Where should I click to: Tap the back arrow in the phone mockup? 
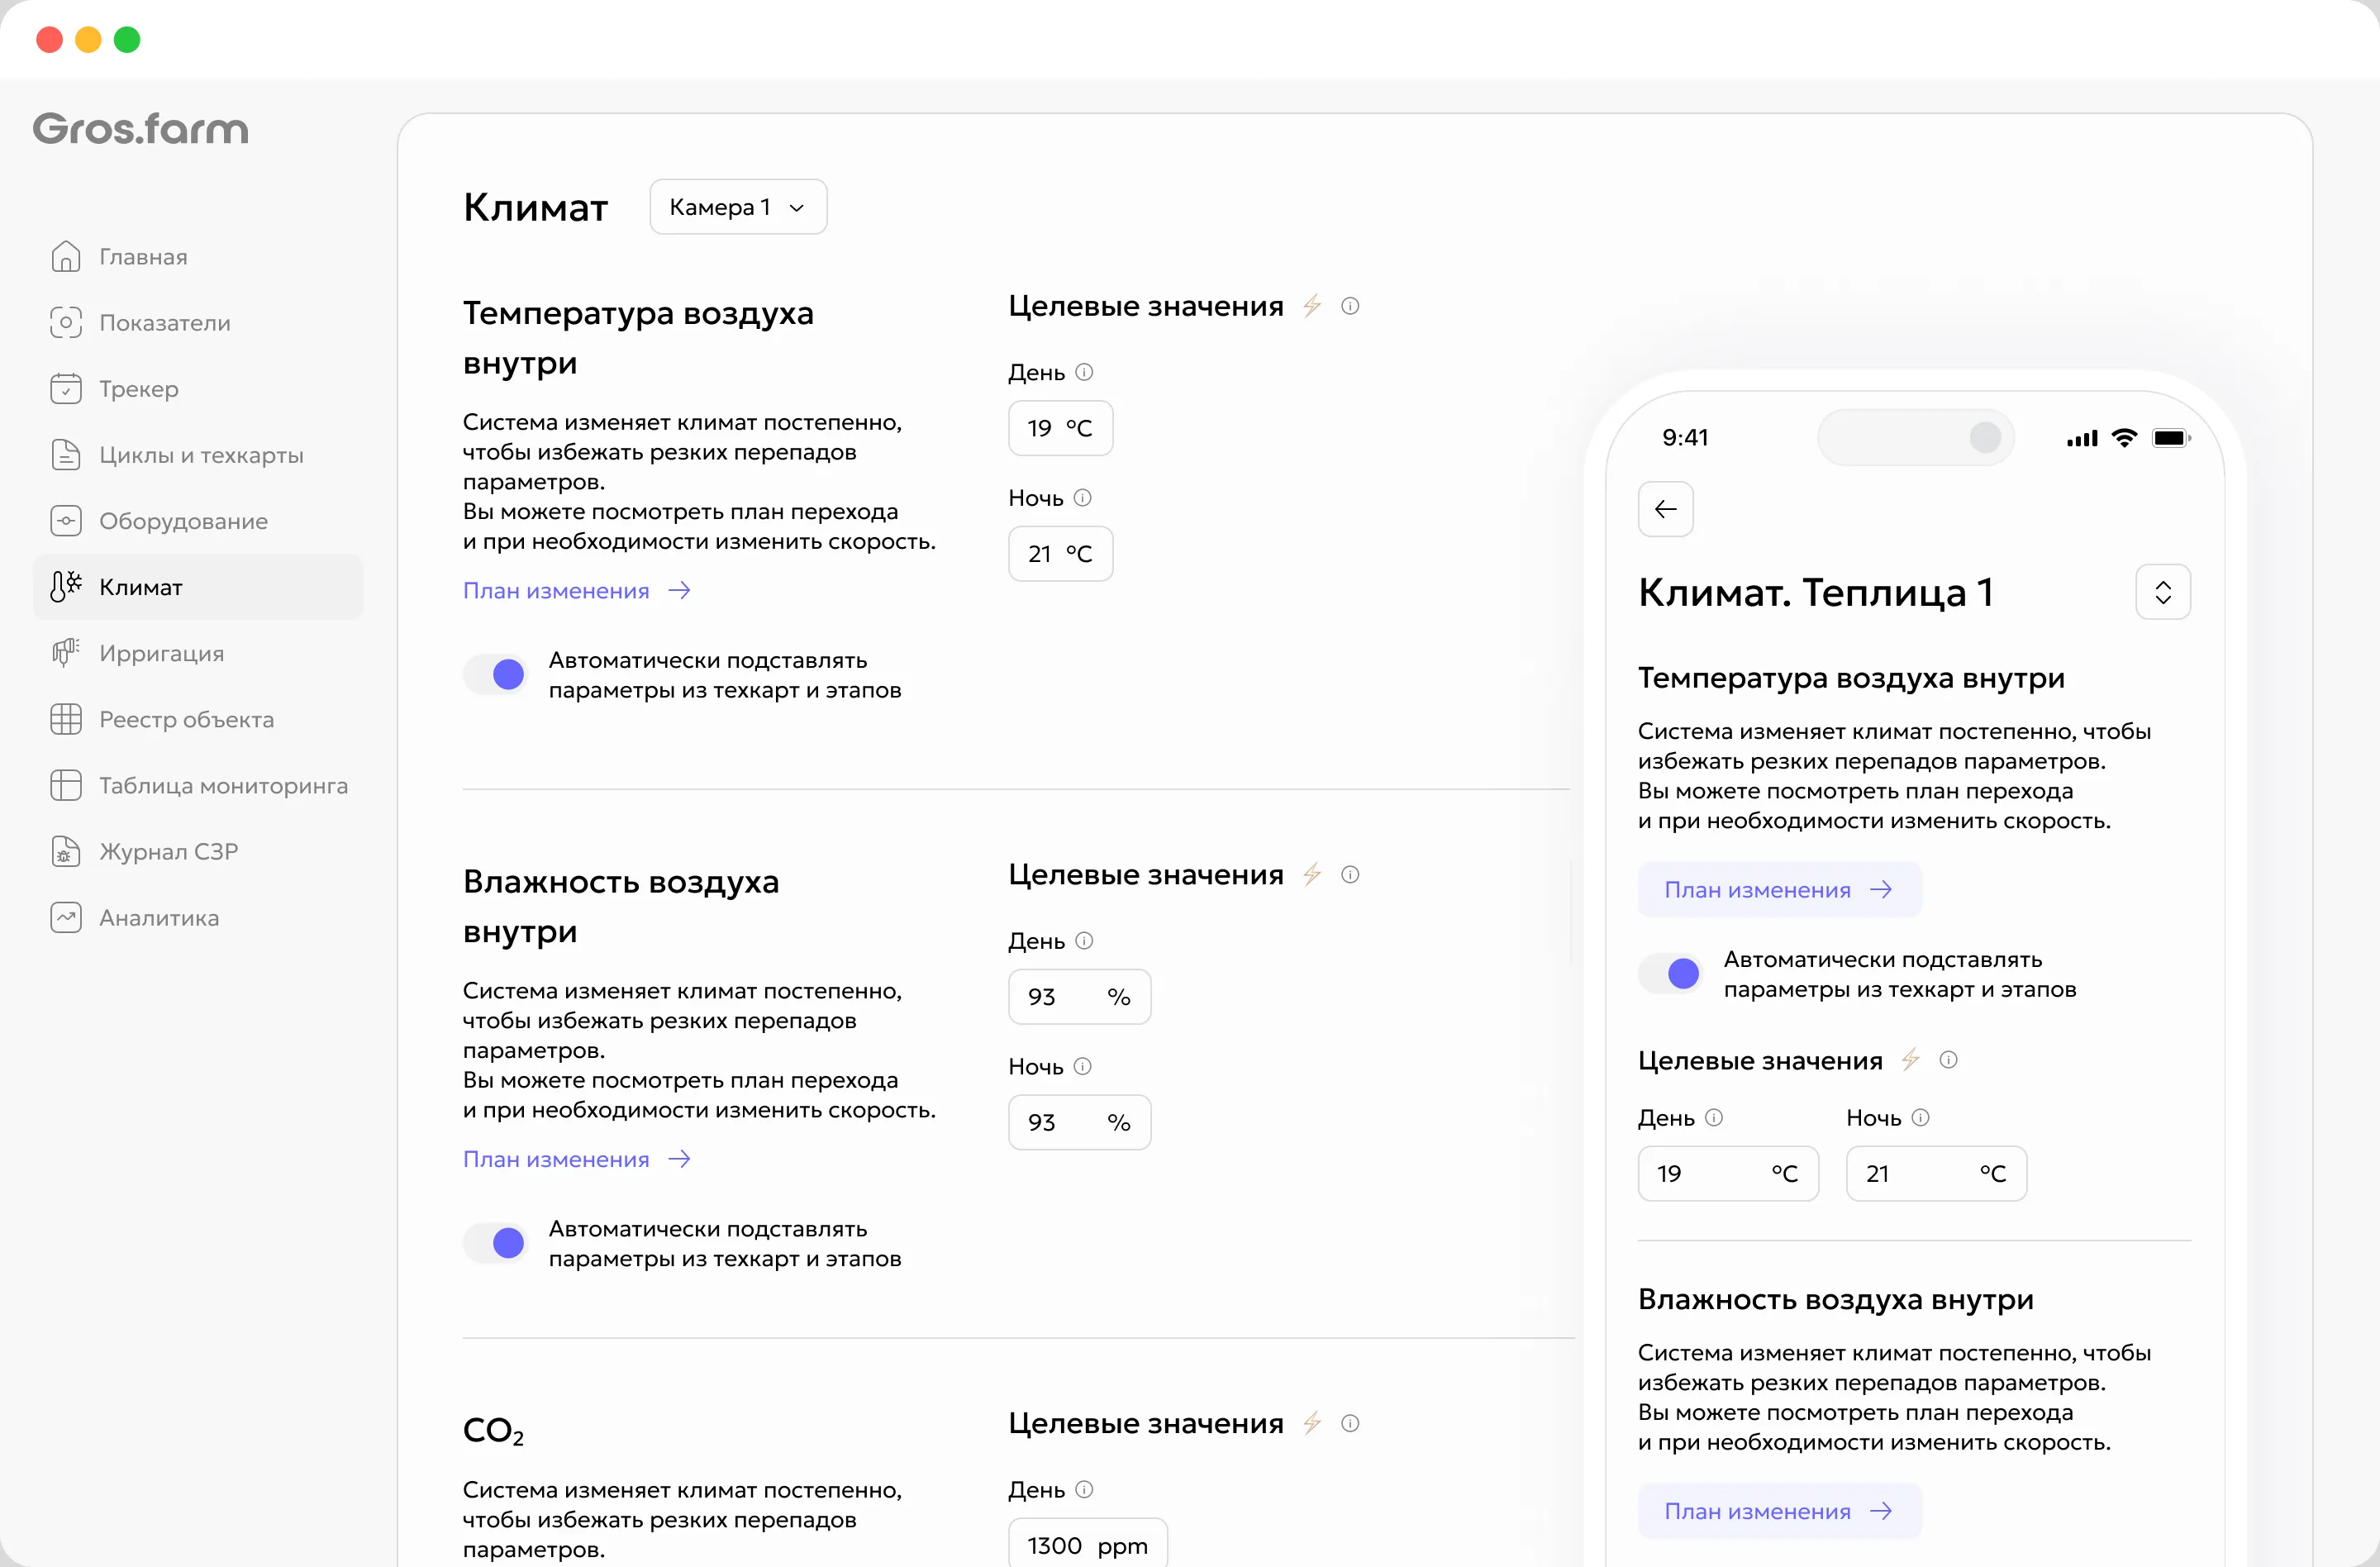pyautogui.click(x=1665, y=509)
